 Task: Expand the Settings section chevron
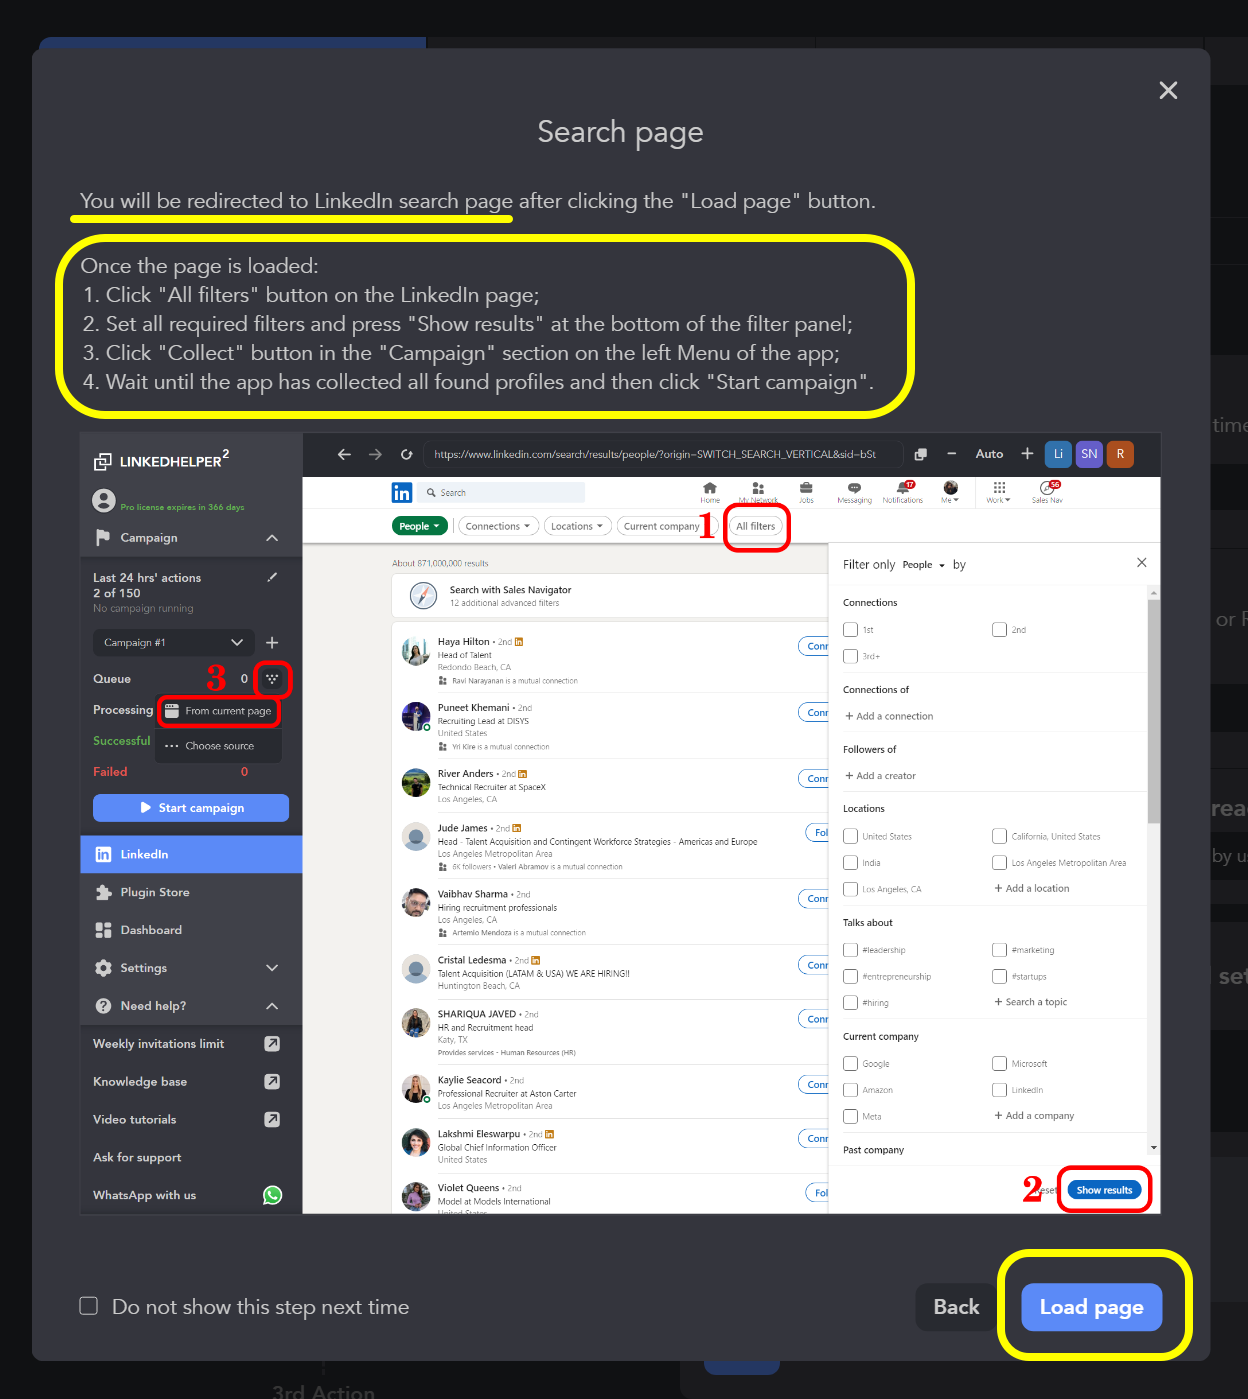point(272,968)
